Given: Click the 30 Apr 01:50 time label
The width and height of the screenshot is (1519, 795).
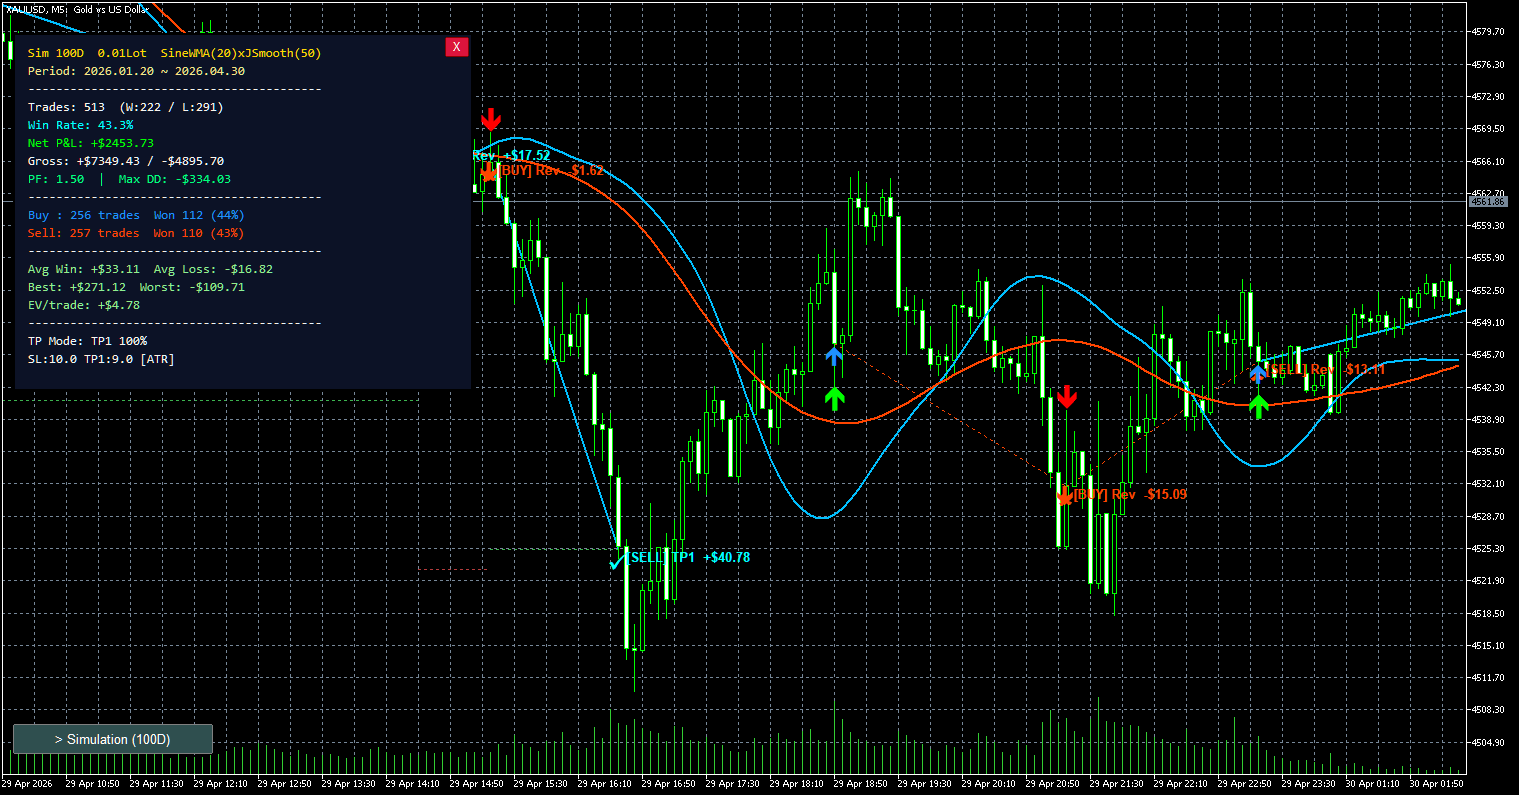Looking at the screenshot, I should coord(1437,784).
